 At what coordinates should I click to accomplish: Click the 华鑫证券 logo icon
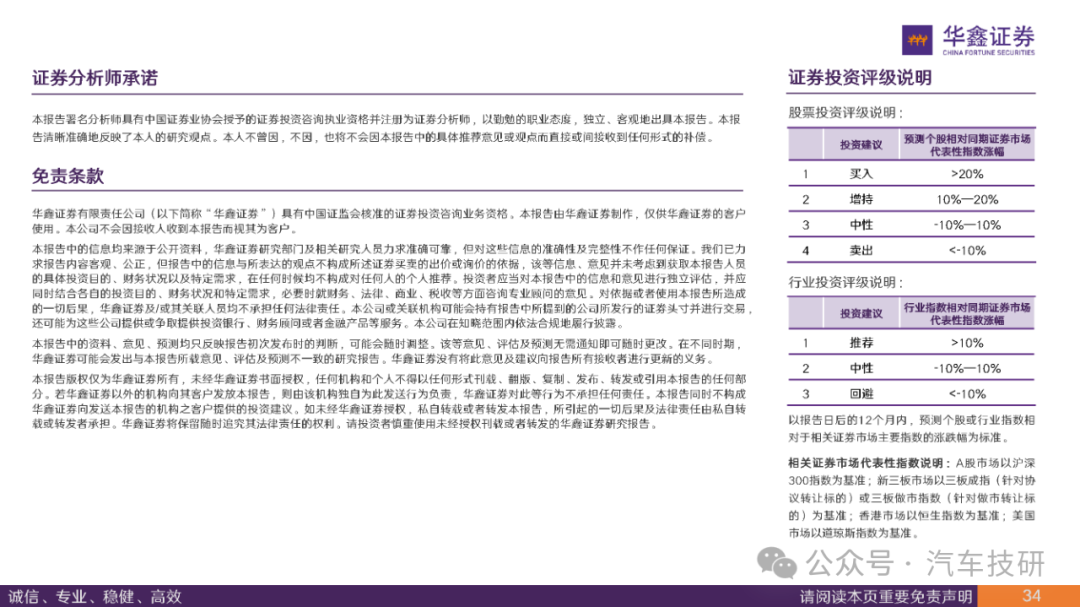[917, 40]
